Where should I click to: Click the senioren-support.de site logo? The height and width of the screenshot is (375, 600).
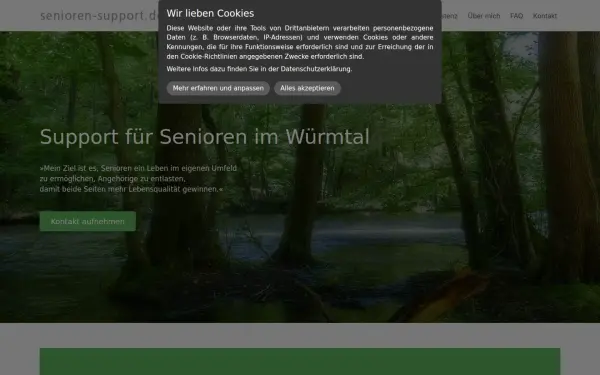coord(99,16)
